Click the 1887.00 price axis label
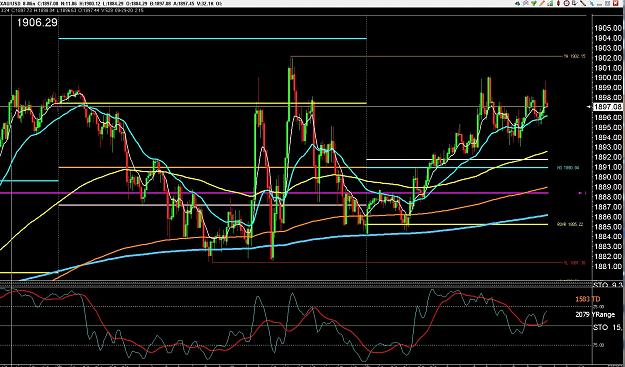625x367 pixels. (608, 207)
